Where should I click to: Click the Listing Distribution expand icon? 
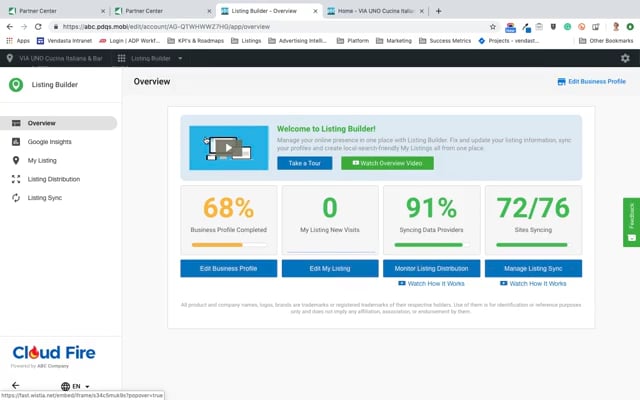[x=16, y=179]
